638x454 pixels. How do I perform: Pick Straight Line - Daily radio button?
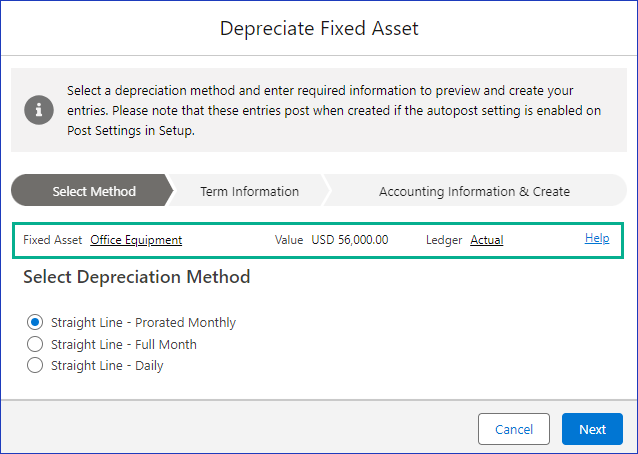pos(35,365)
